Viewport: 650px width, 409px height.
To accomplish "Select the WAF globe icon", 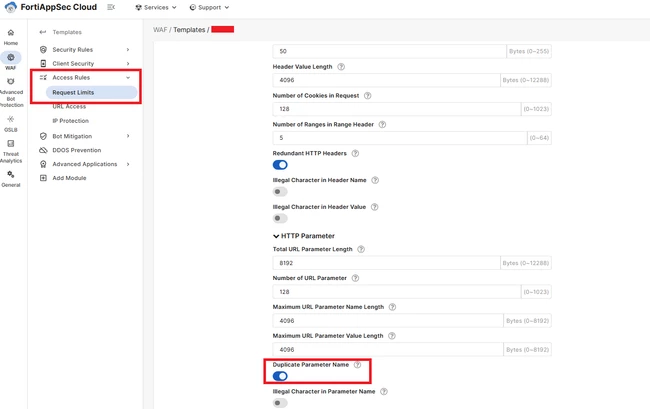I will (x=11, y=57).
